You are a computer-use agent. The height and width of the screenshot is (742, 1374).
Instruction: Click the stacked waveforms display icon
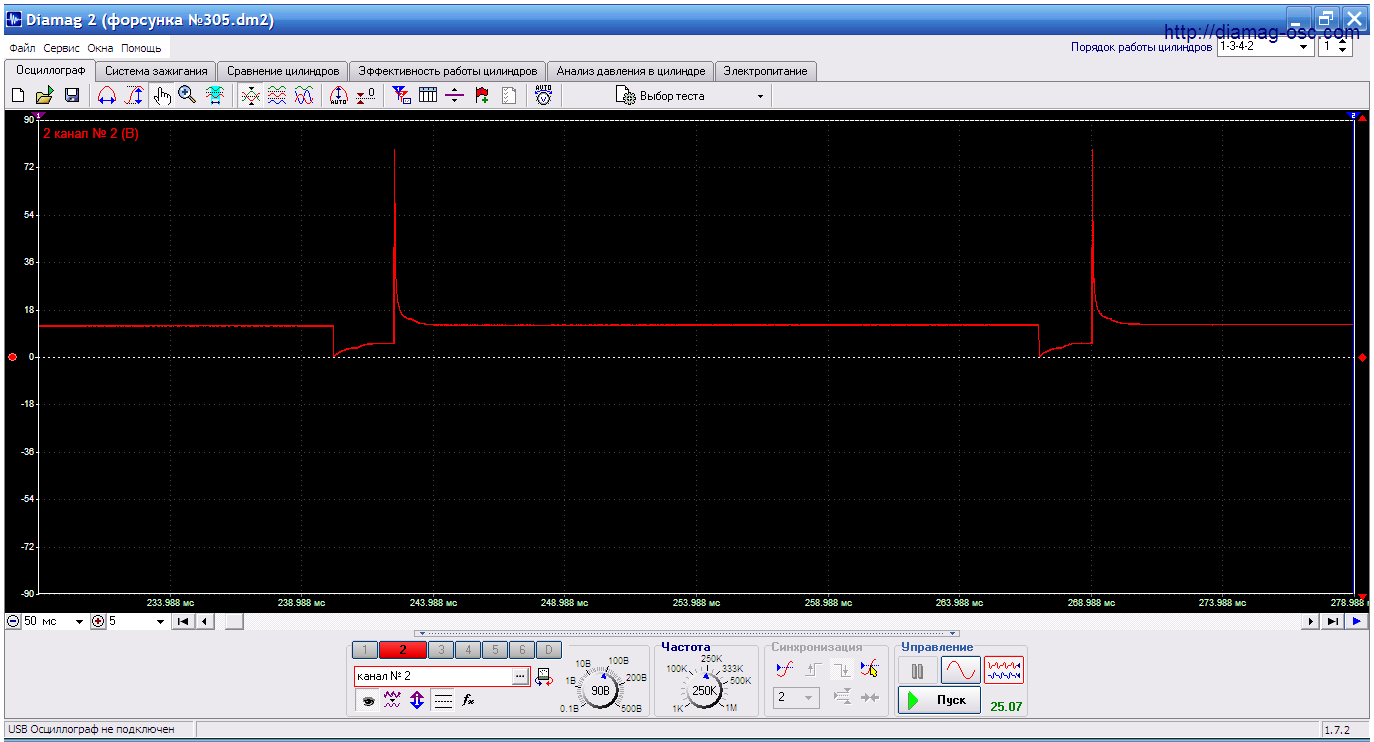click(277, 95)
